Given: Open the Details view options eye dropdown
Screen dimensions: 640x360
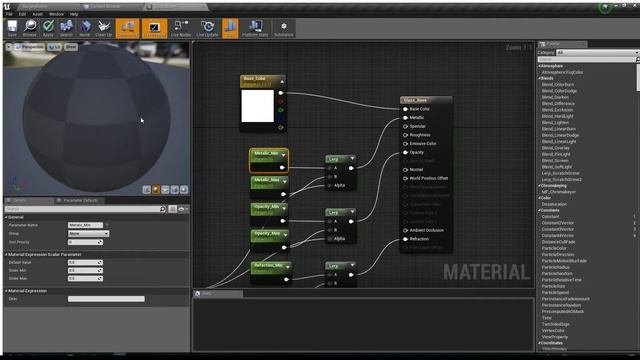Looking at the screenshot, I should point(183,209).
